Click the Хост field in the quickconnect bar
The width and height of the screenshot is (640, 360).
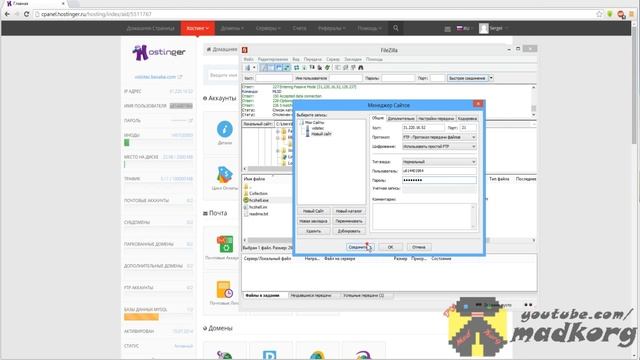[x=273, y=78]
